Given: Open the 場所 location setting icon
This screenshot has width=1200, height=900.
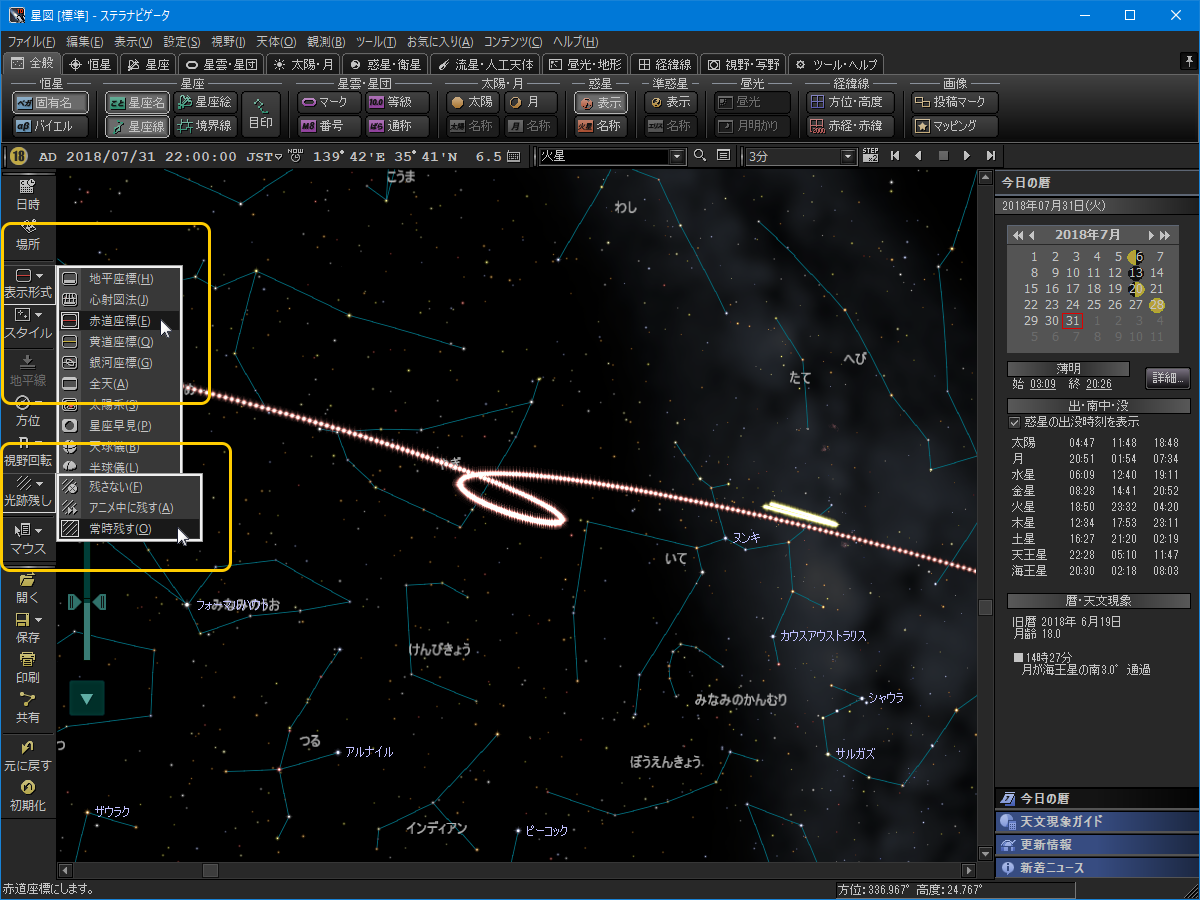Looking at the screenshot, I should coord(27,234).
